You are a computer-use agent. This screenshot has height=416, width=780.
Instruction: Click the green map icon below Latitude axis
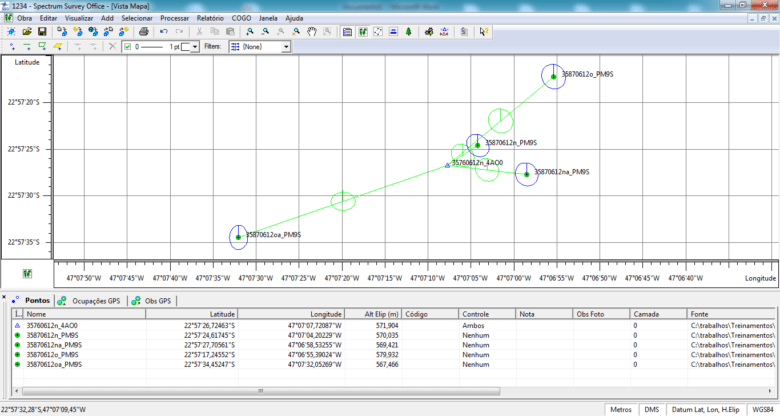pyautogui.click(x=27, y=273)
